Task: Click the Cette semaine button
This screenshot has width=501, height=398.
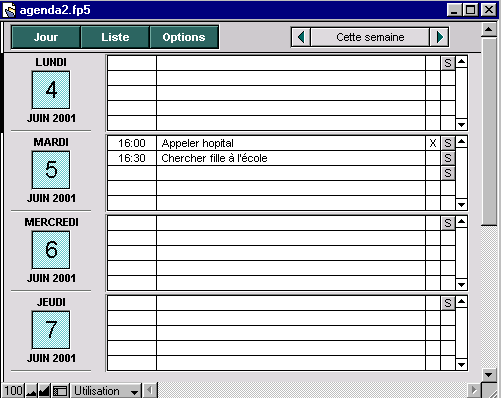Action: click(370, 37)
